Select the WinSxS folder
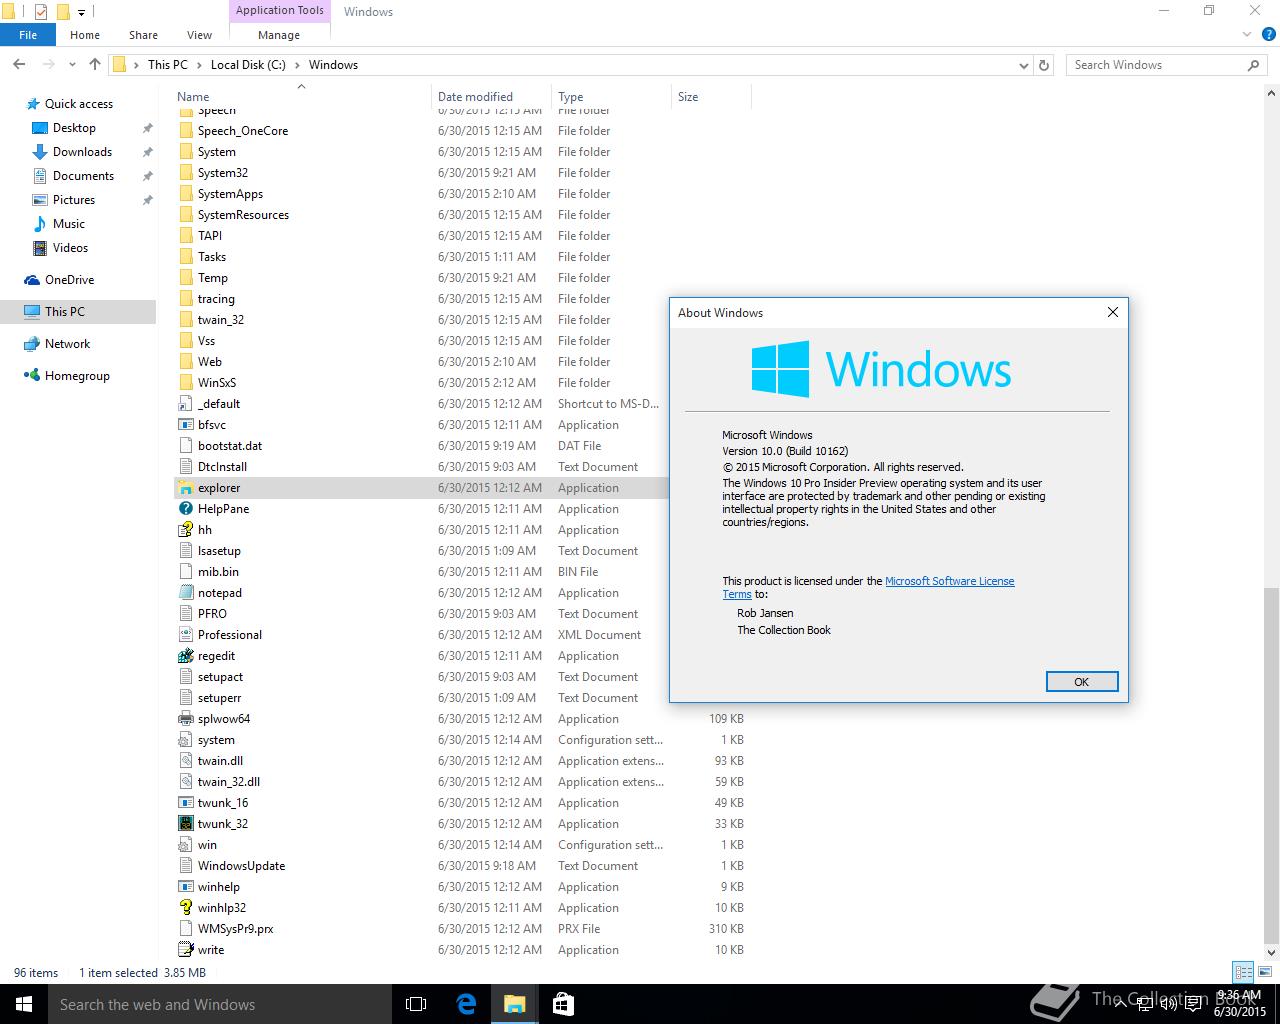This screenshot has height=1024, width=1280. coord(217,383)
